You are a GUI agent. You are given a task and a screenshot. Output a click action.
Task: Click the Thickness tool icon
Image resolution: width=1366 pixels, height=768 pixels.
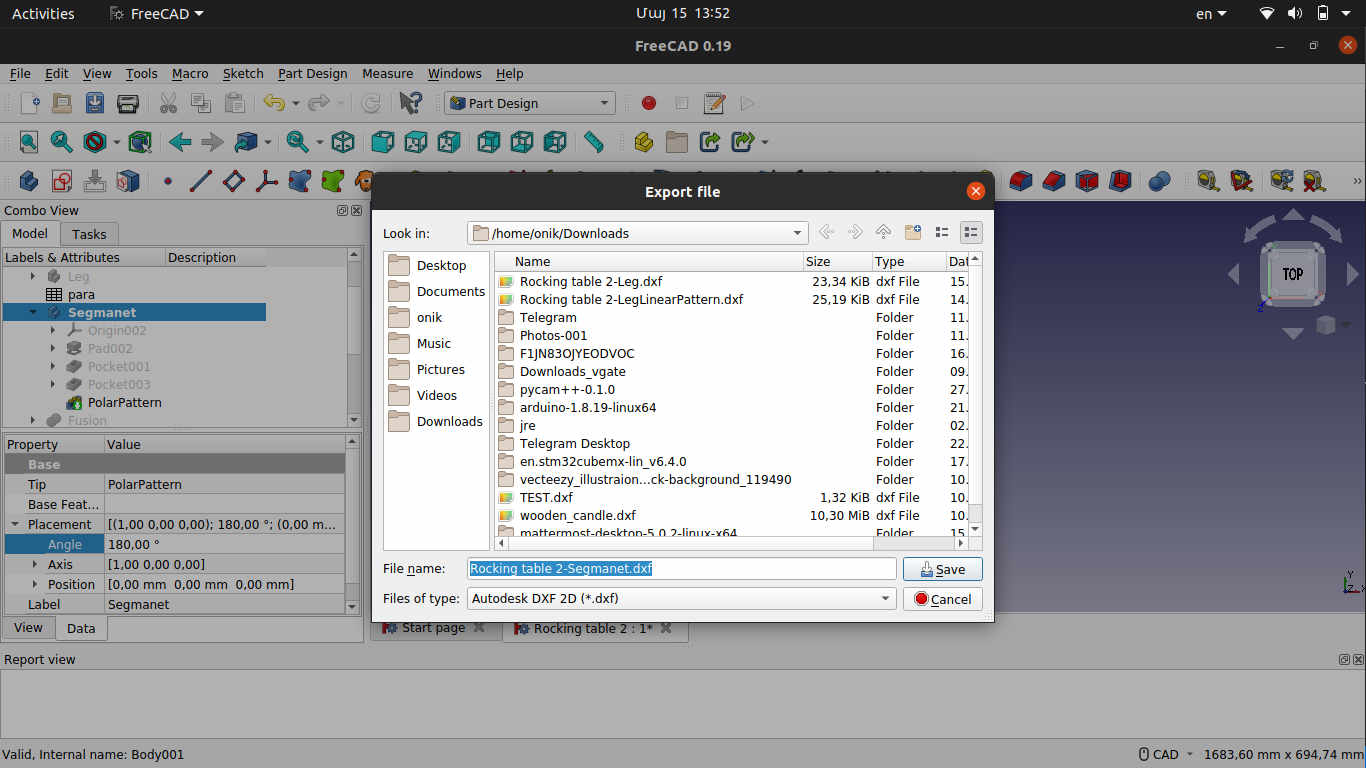pos(1120,181)
